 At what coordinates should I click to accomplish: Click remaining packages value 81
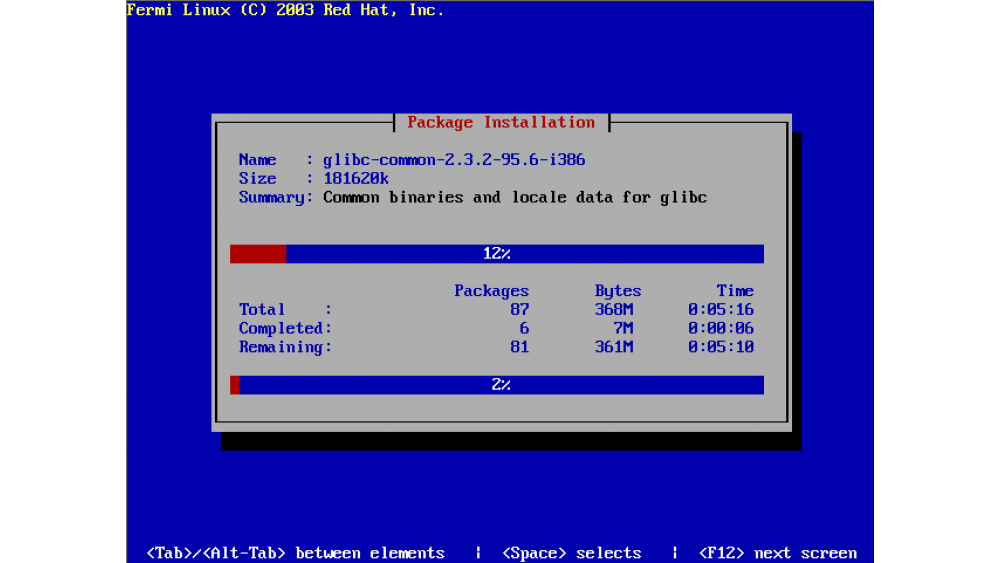tap(520, 347)
